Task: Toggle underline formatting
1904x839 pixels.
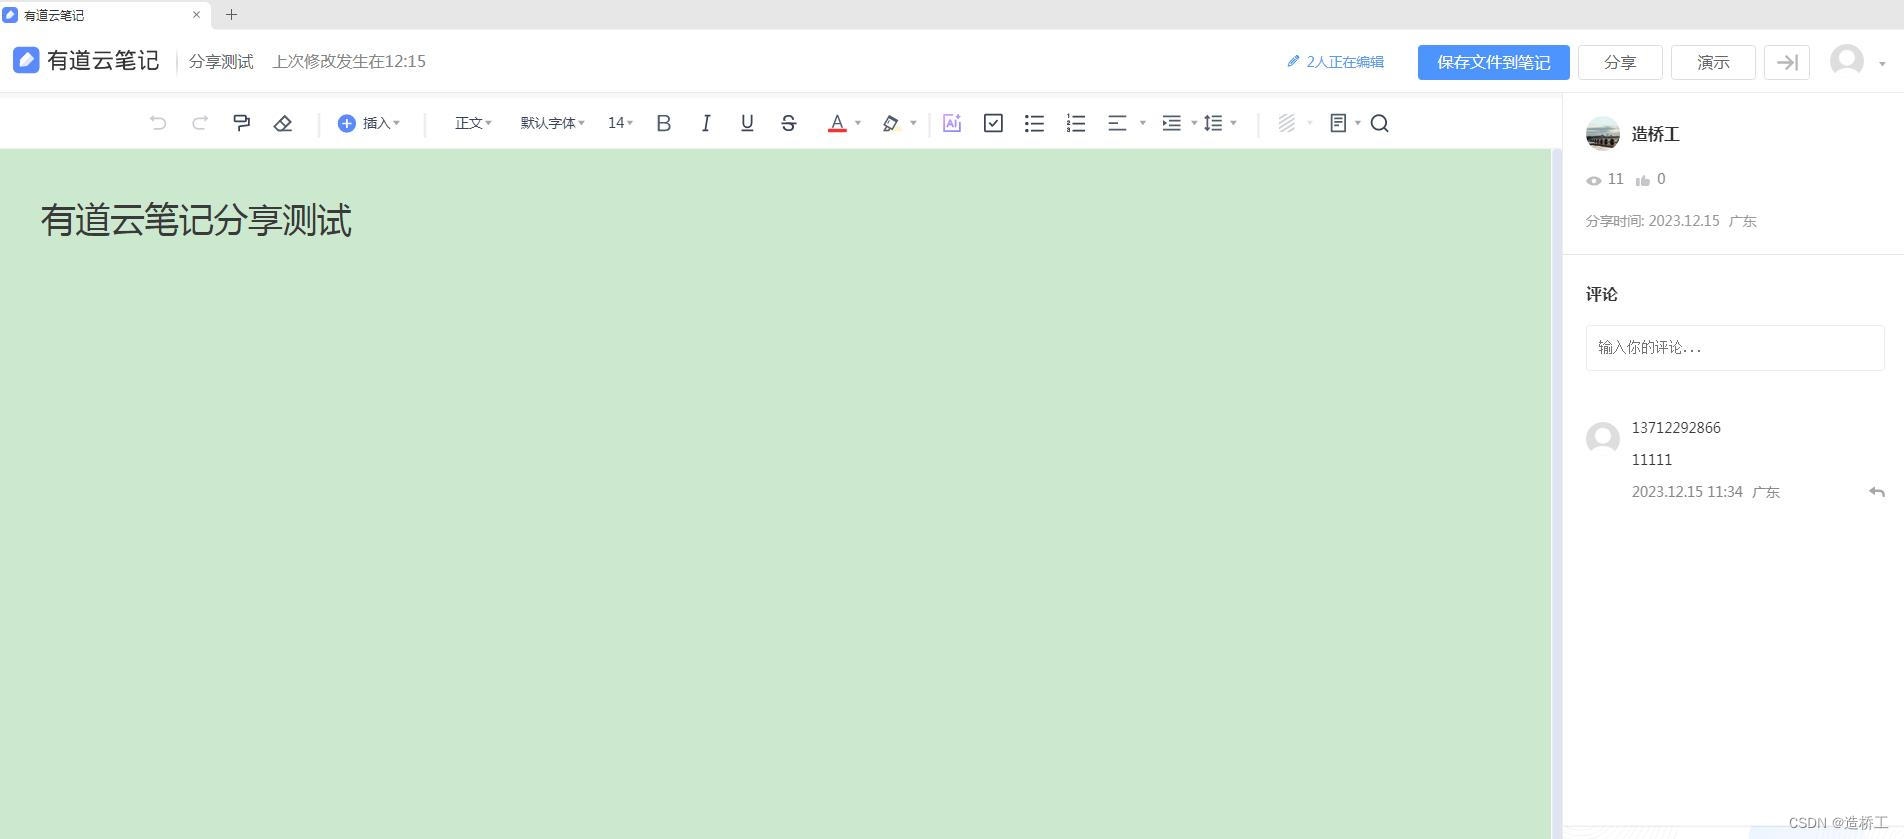Action: (x=747, y=123)
